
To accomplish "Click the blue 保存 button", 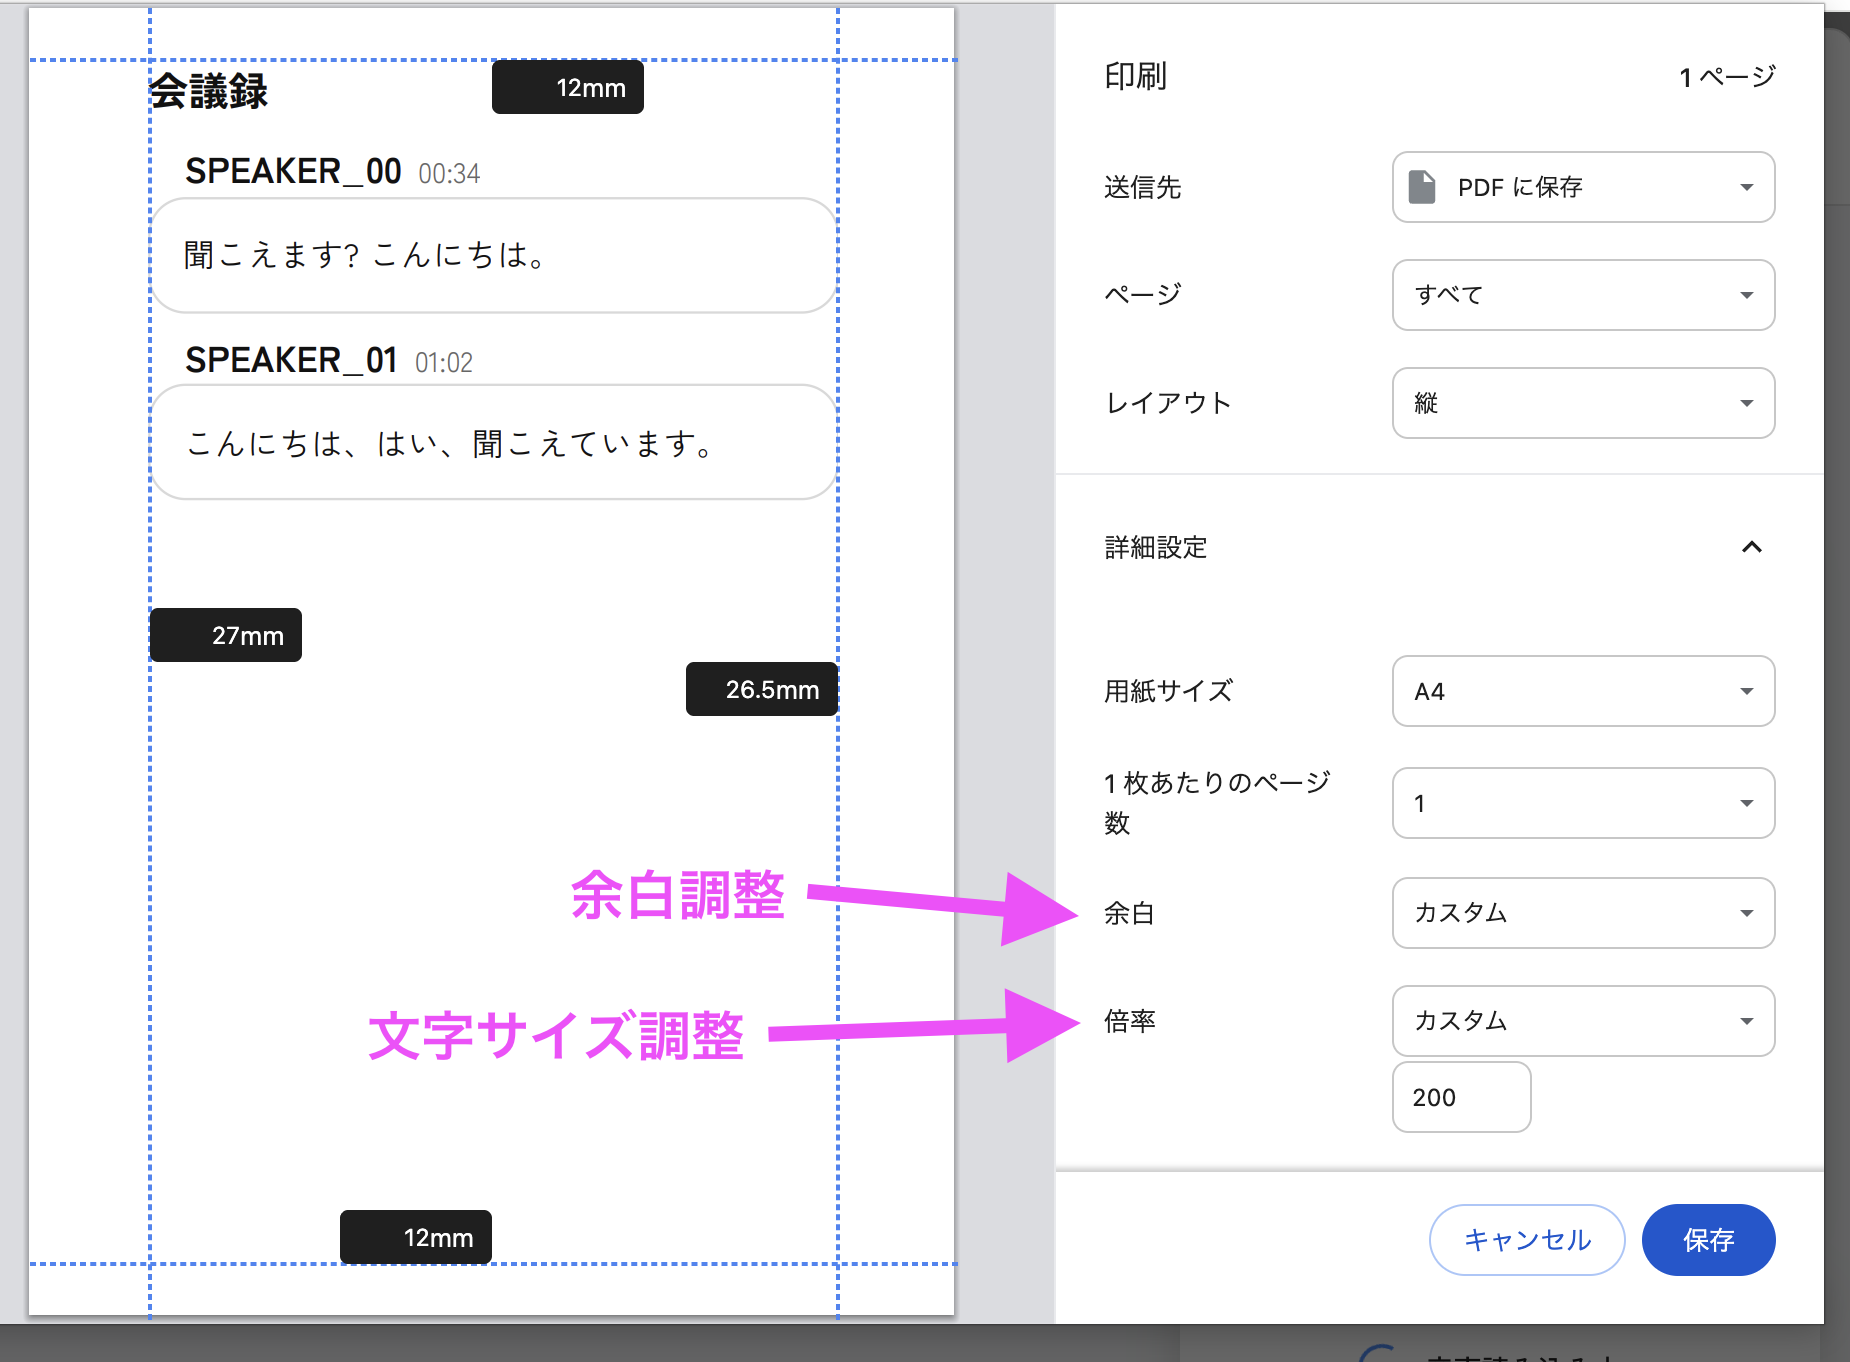I will tap(1708, 1240).
